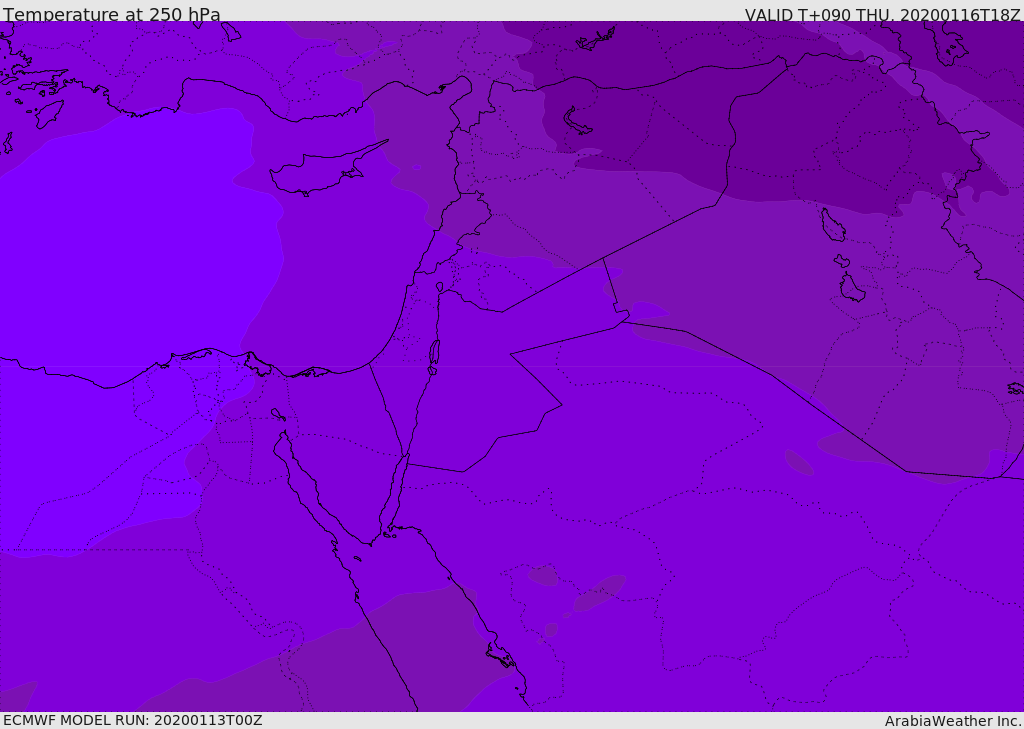This screenshot has width=1024, height=729.
Task: Click the 'Temperature at 250 hPa' title
Action: [112, 14]
